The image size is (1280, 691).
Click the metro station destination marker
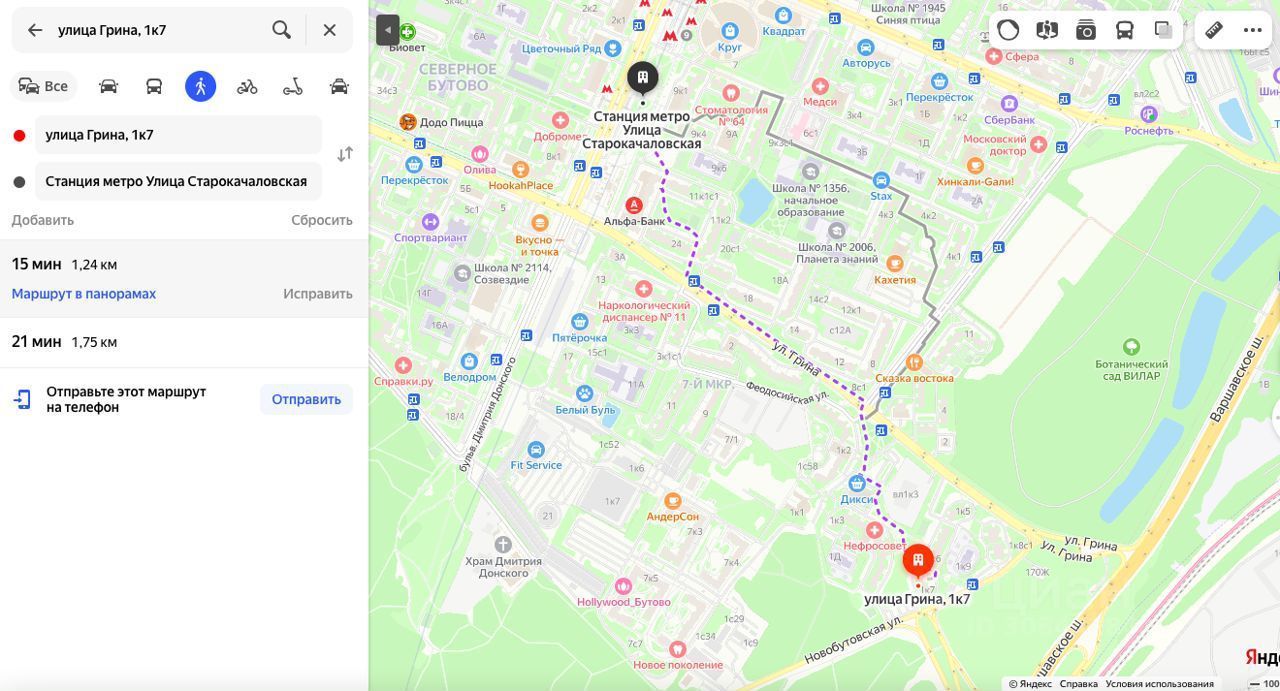point(642,77)
